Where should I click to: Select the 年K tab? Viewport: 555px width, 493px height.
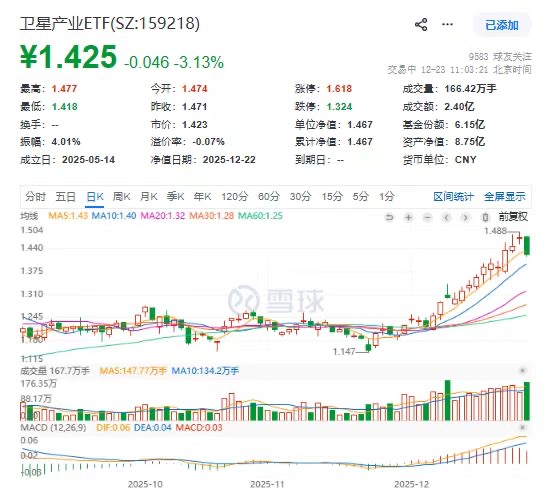pyautogui.click(x=202, y=196)
